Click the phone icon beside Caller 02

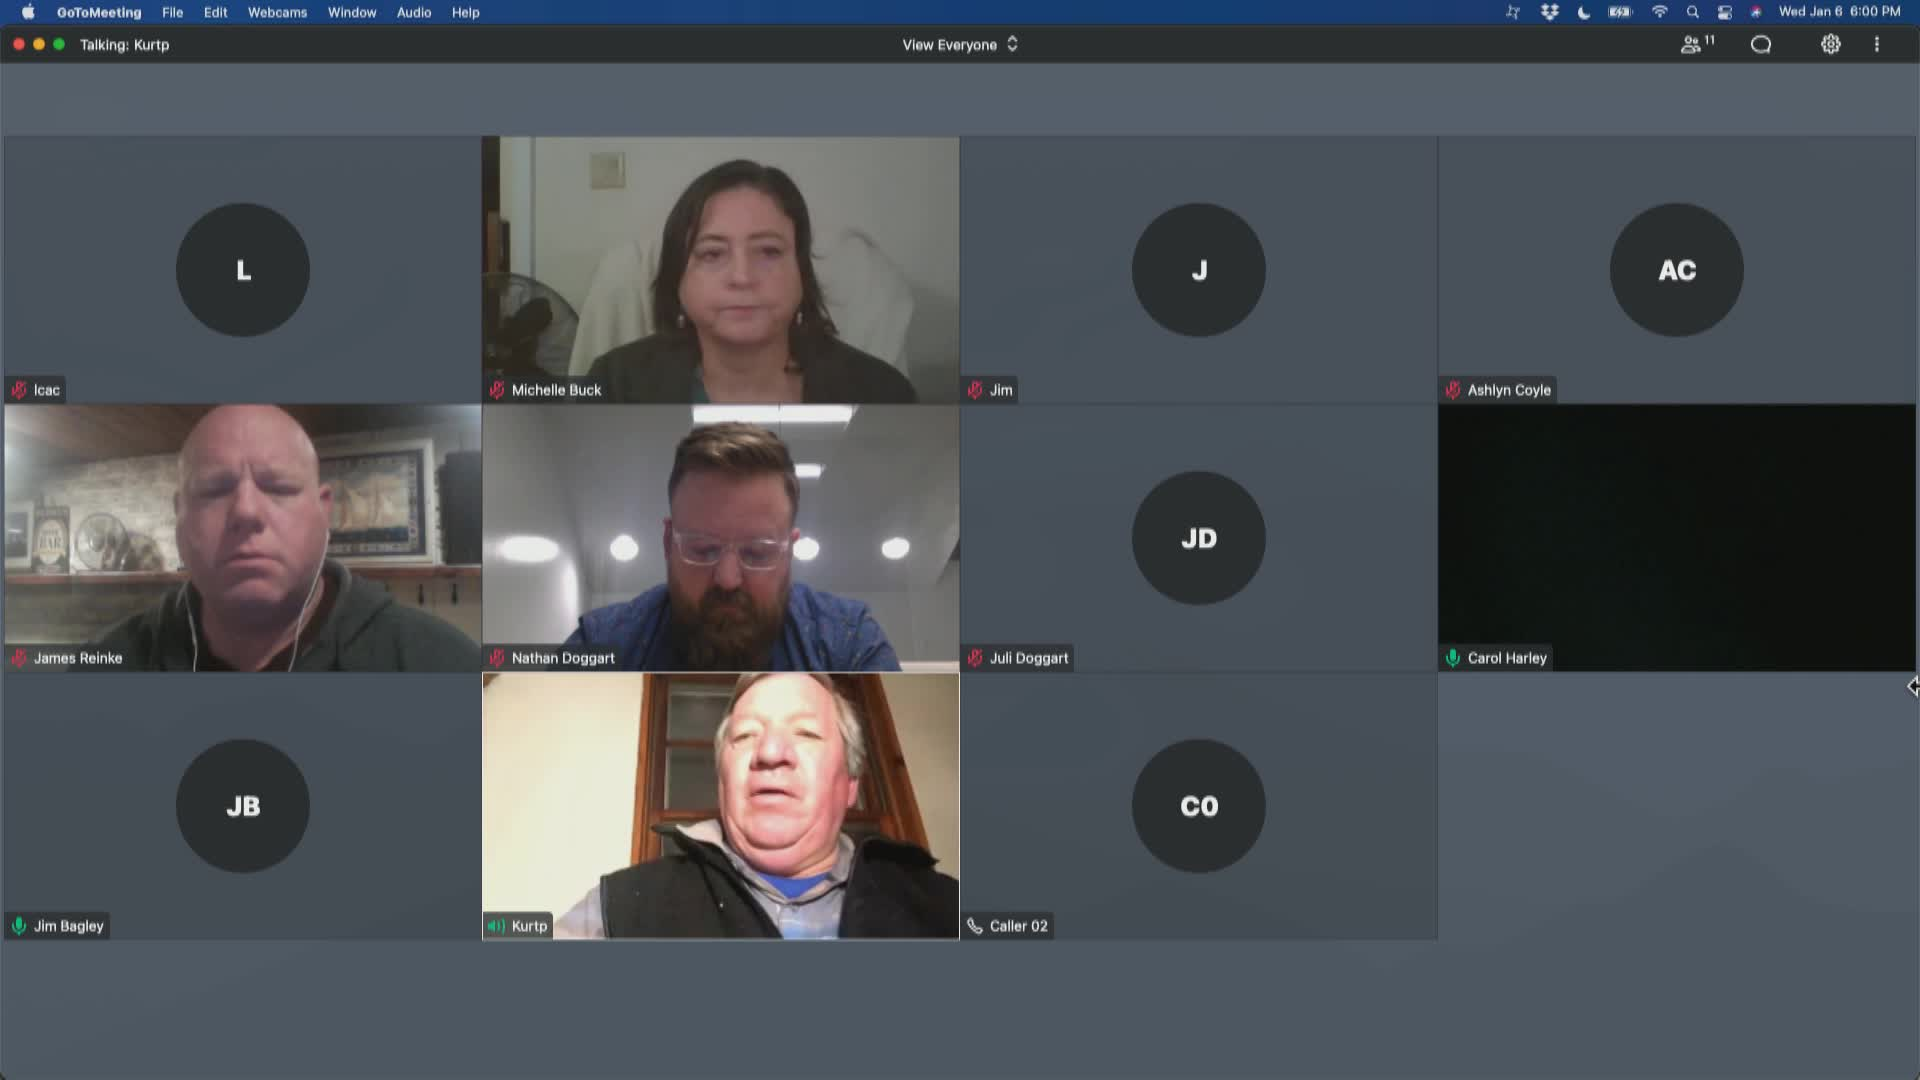pos(975,926)
